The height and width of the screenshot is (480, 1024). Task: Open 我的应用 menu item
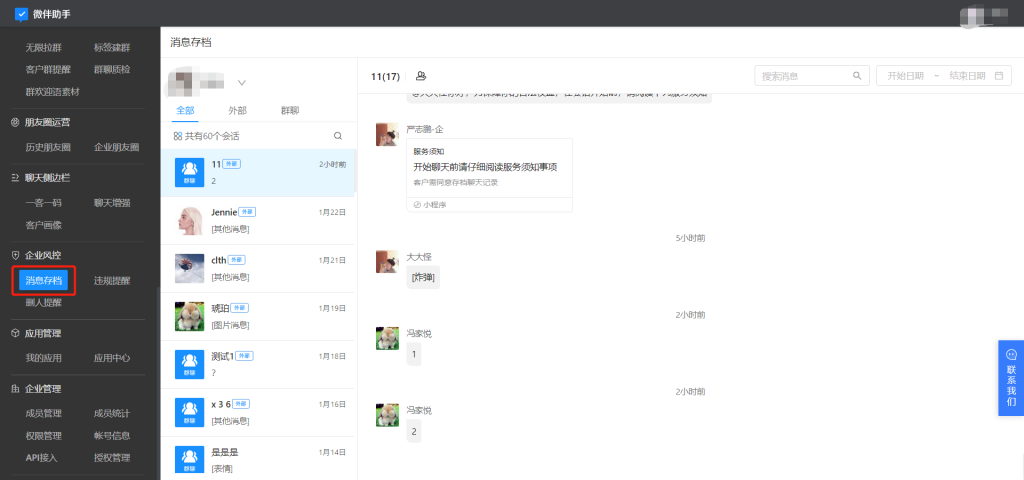pos(44,359)
